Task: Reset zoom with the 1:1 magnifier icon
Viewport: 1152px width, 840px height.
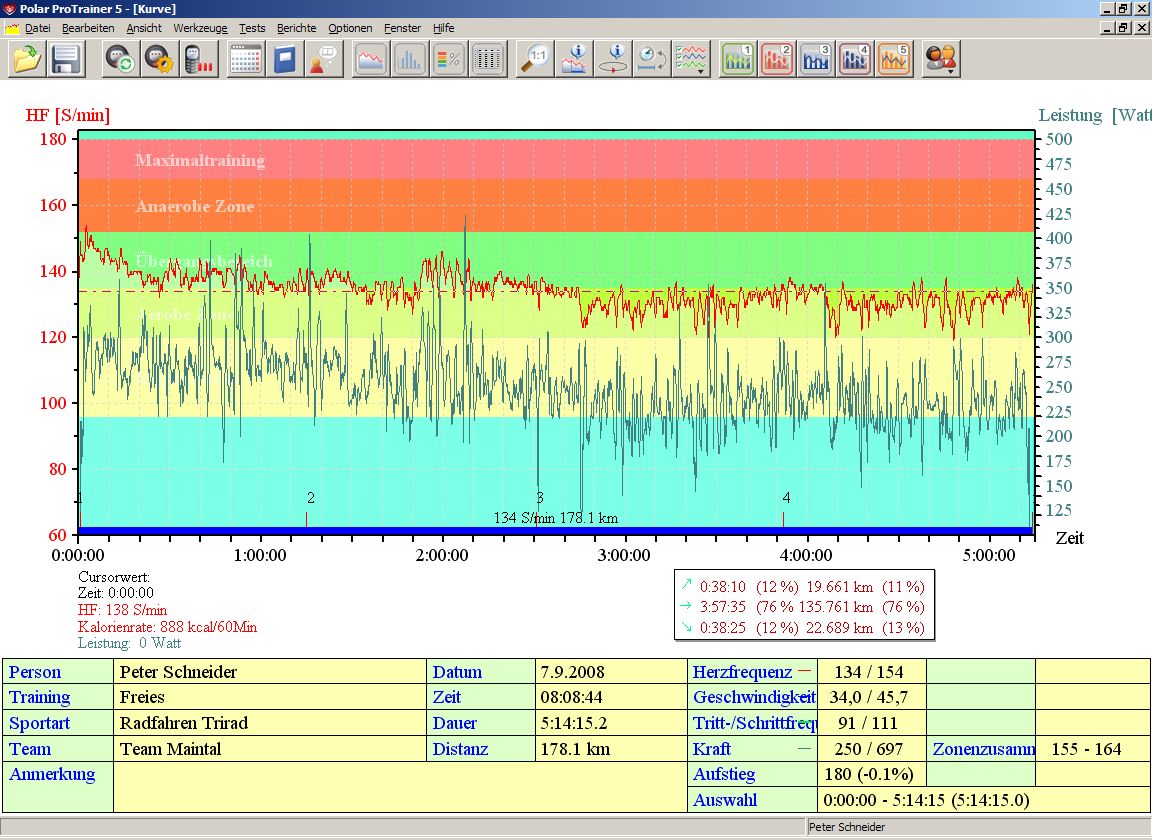Action: (537, 59)
